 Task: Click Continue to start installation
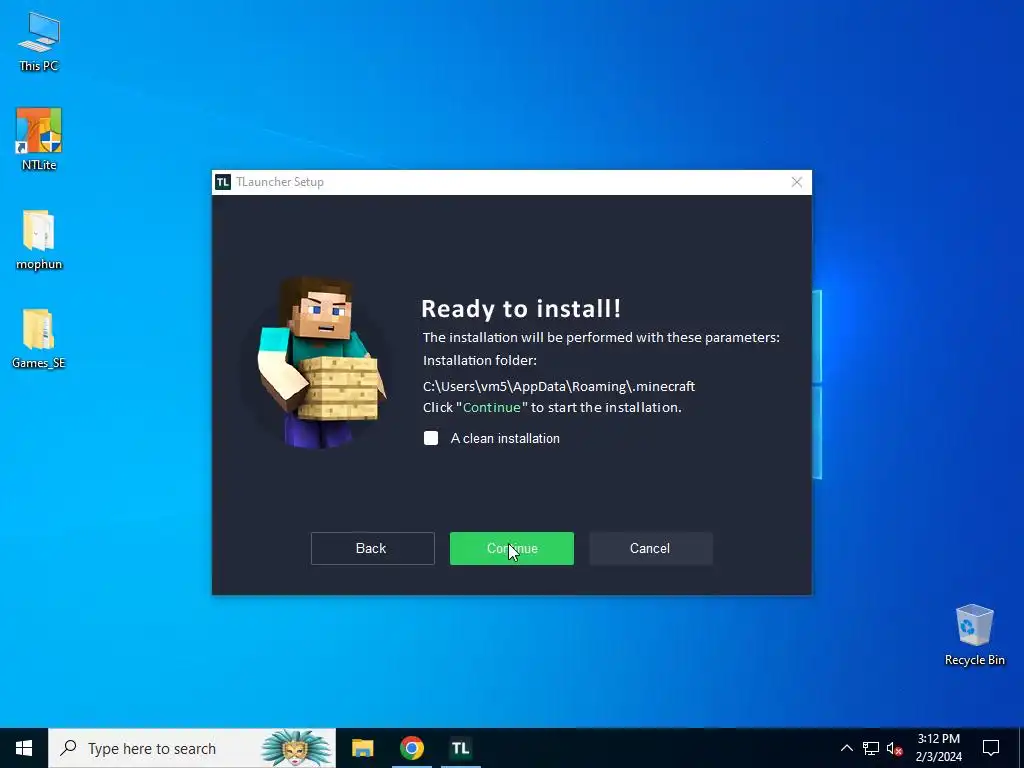[x=511, y=549]
